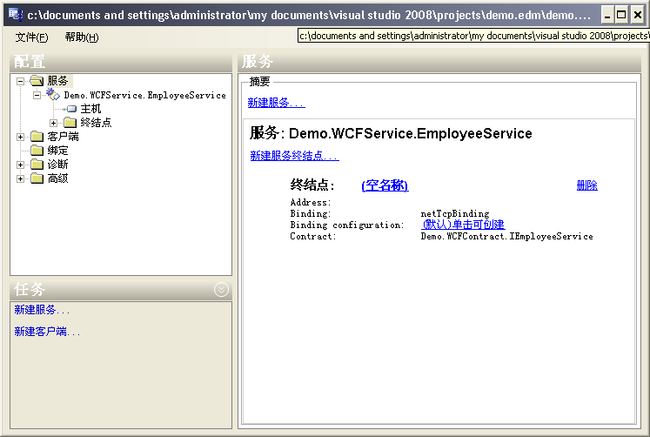Expand the 客户端 tree node
This screenshot has height=437, width=650.
(20, 137)
